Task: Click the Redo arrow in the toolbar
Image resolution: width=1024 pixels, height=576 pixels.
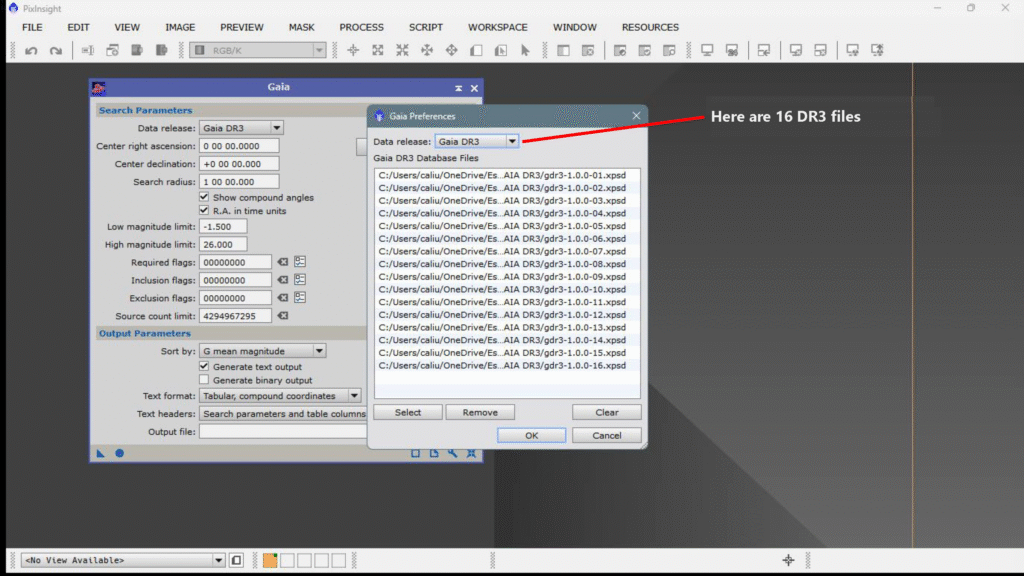Action: click(x=56, y=50)
